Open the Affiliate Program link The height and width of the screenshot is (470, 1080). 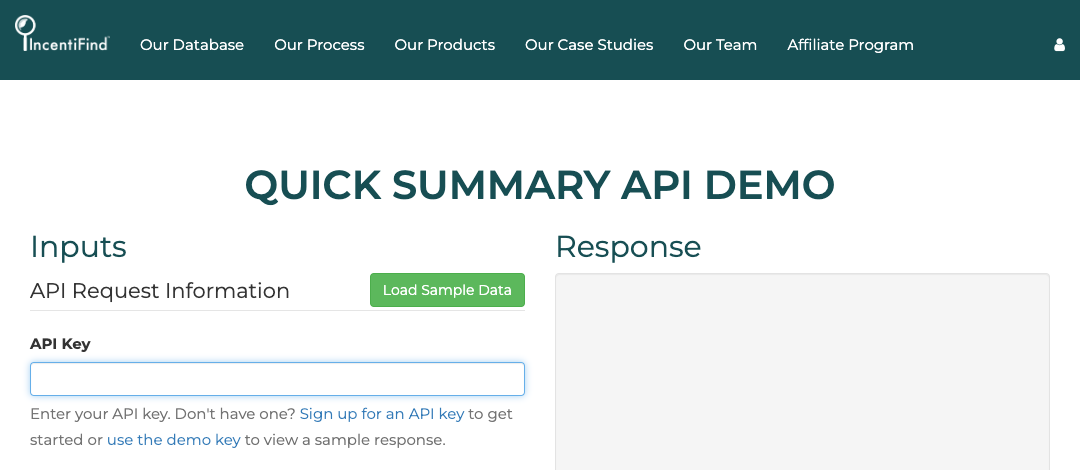click(851, 45)
